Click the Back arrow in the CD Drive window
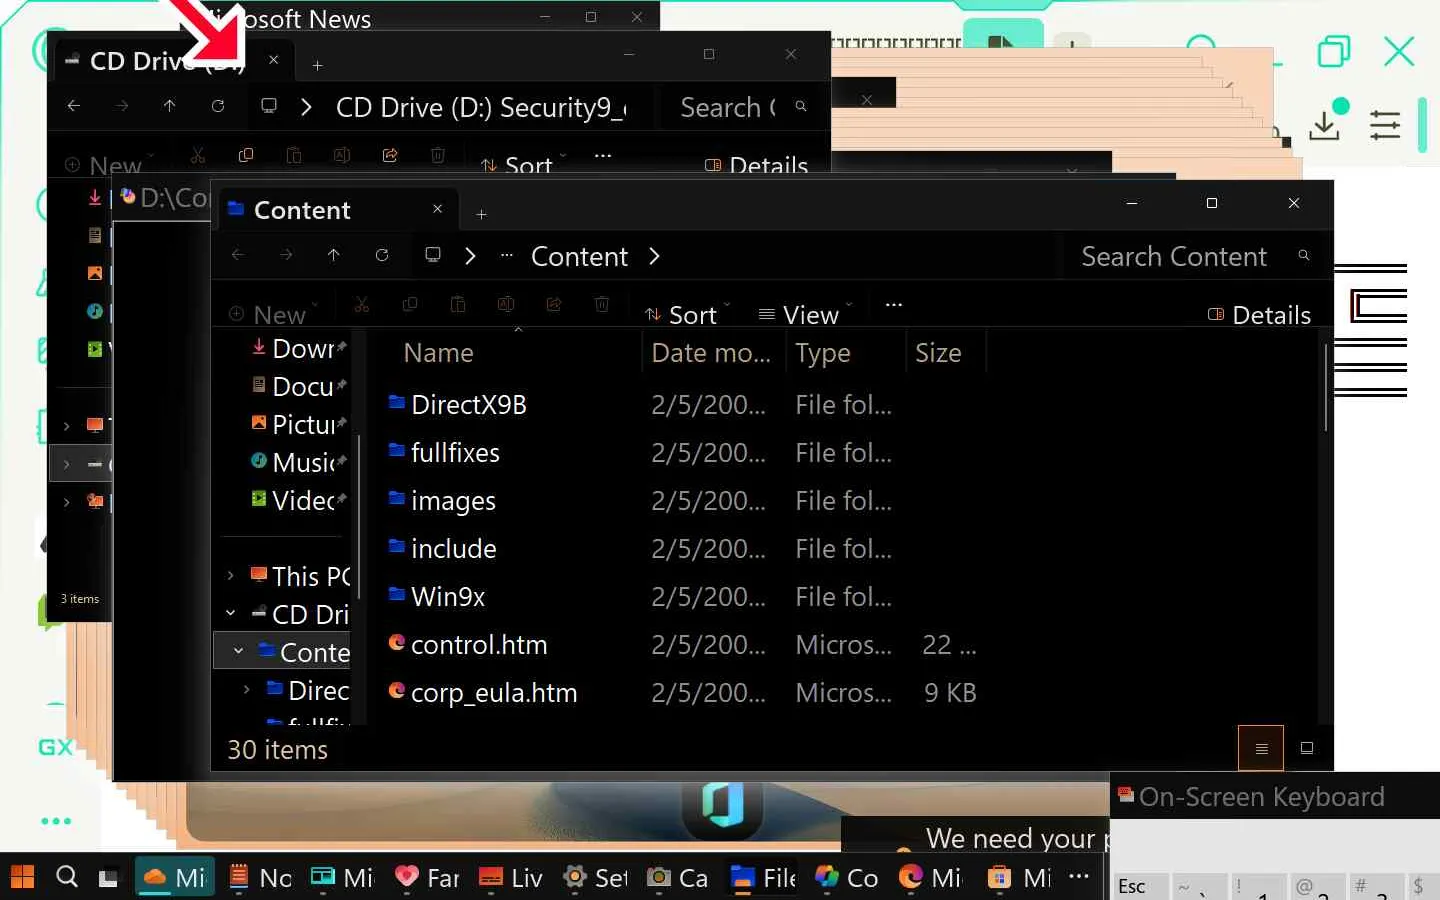 pos(74,105)
